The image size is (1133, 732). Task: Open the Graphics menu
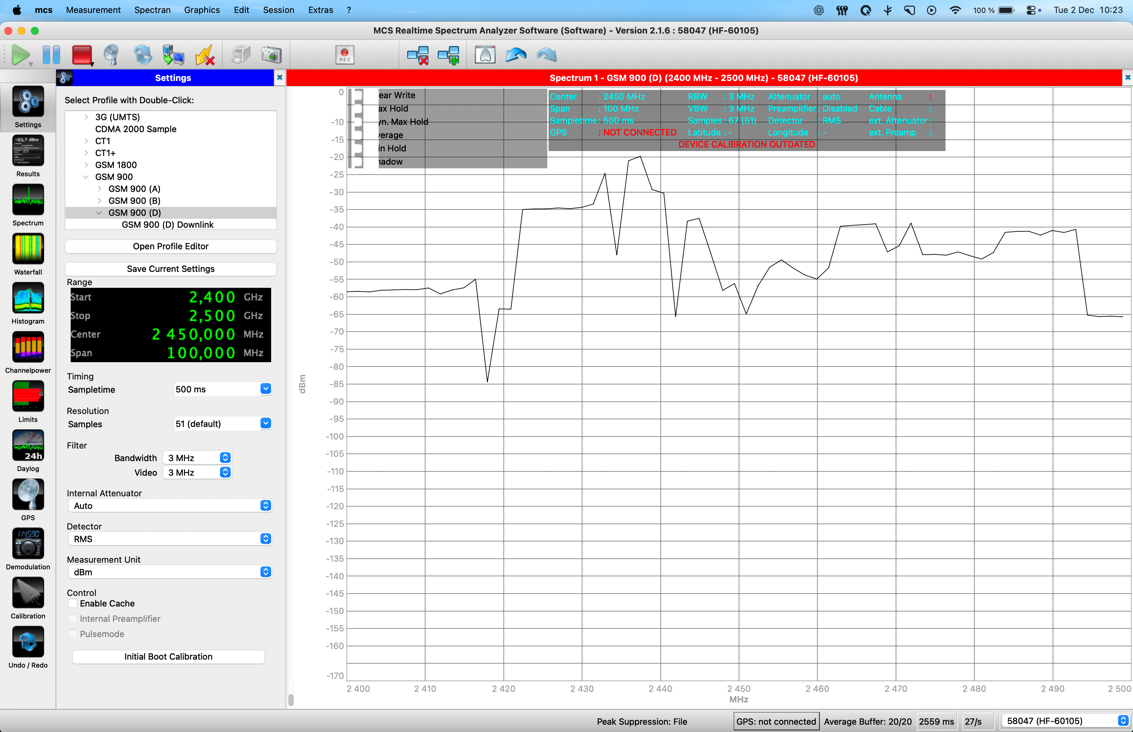click(x=201, y=10)
